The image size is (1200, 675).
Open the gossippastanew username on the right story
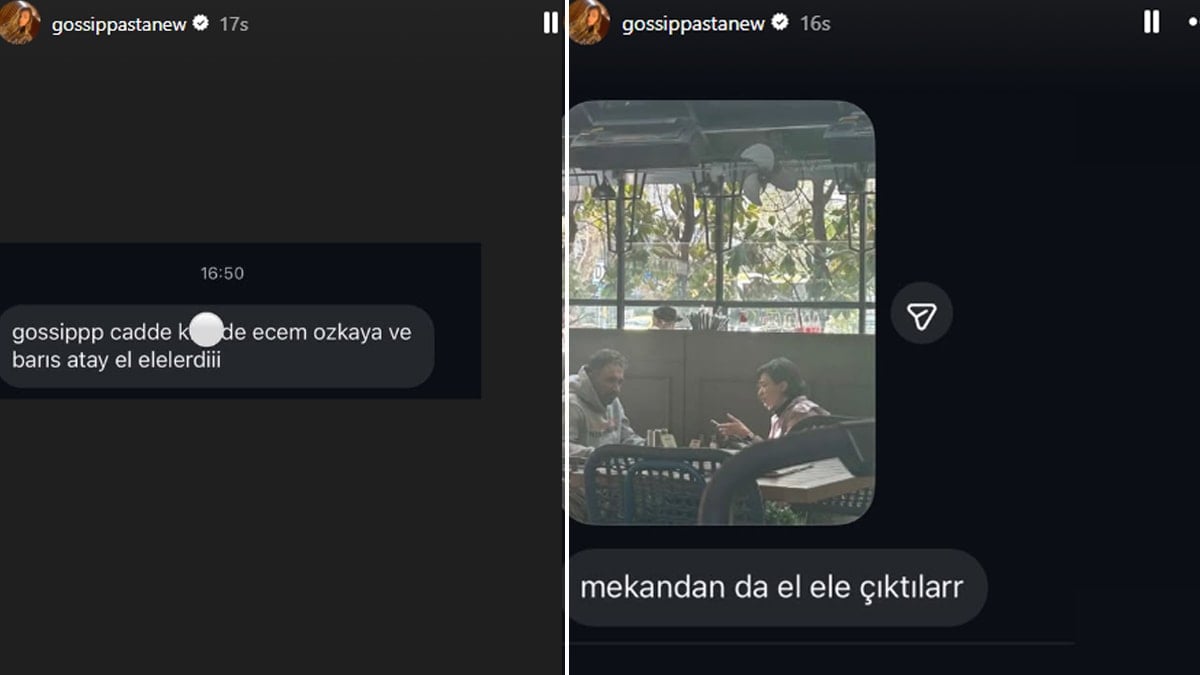pyautogui.click(x=694, y=23)
